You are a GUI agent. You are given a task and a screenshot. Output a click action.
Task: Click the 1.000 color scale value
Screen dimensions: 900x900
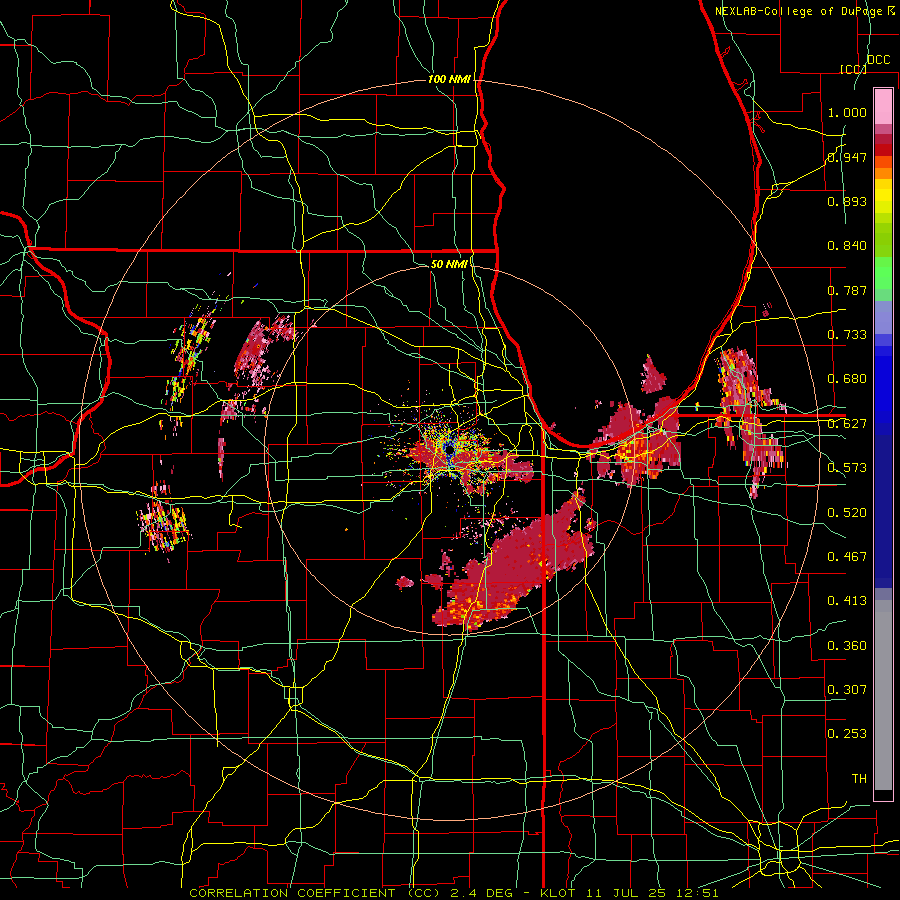click(847, 112)
